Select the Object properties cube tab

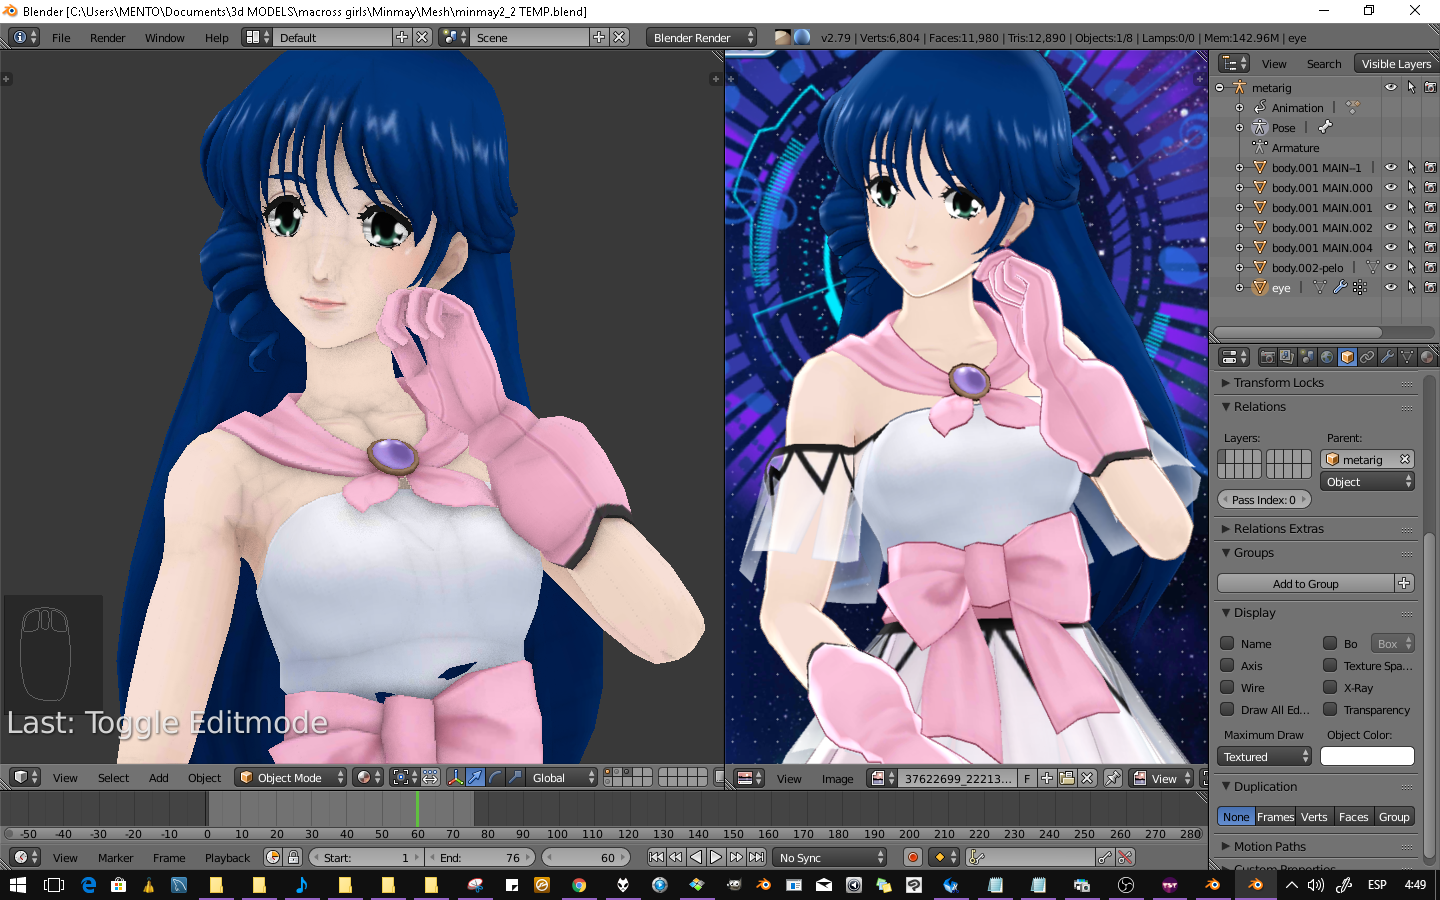pos(1347,357)
